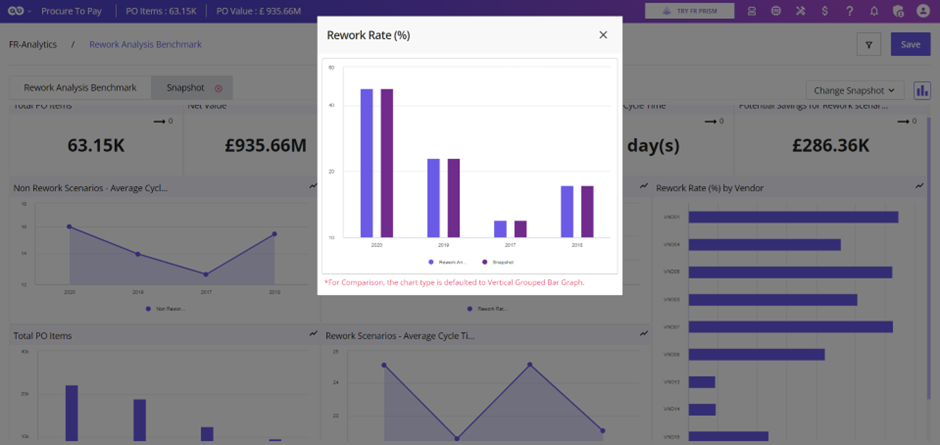The image size is (940, 445).
Task: Click the TRY FR PRISM button
Action: tap(689, 11)
